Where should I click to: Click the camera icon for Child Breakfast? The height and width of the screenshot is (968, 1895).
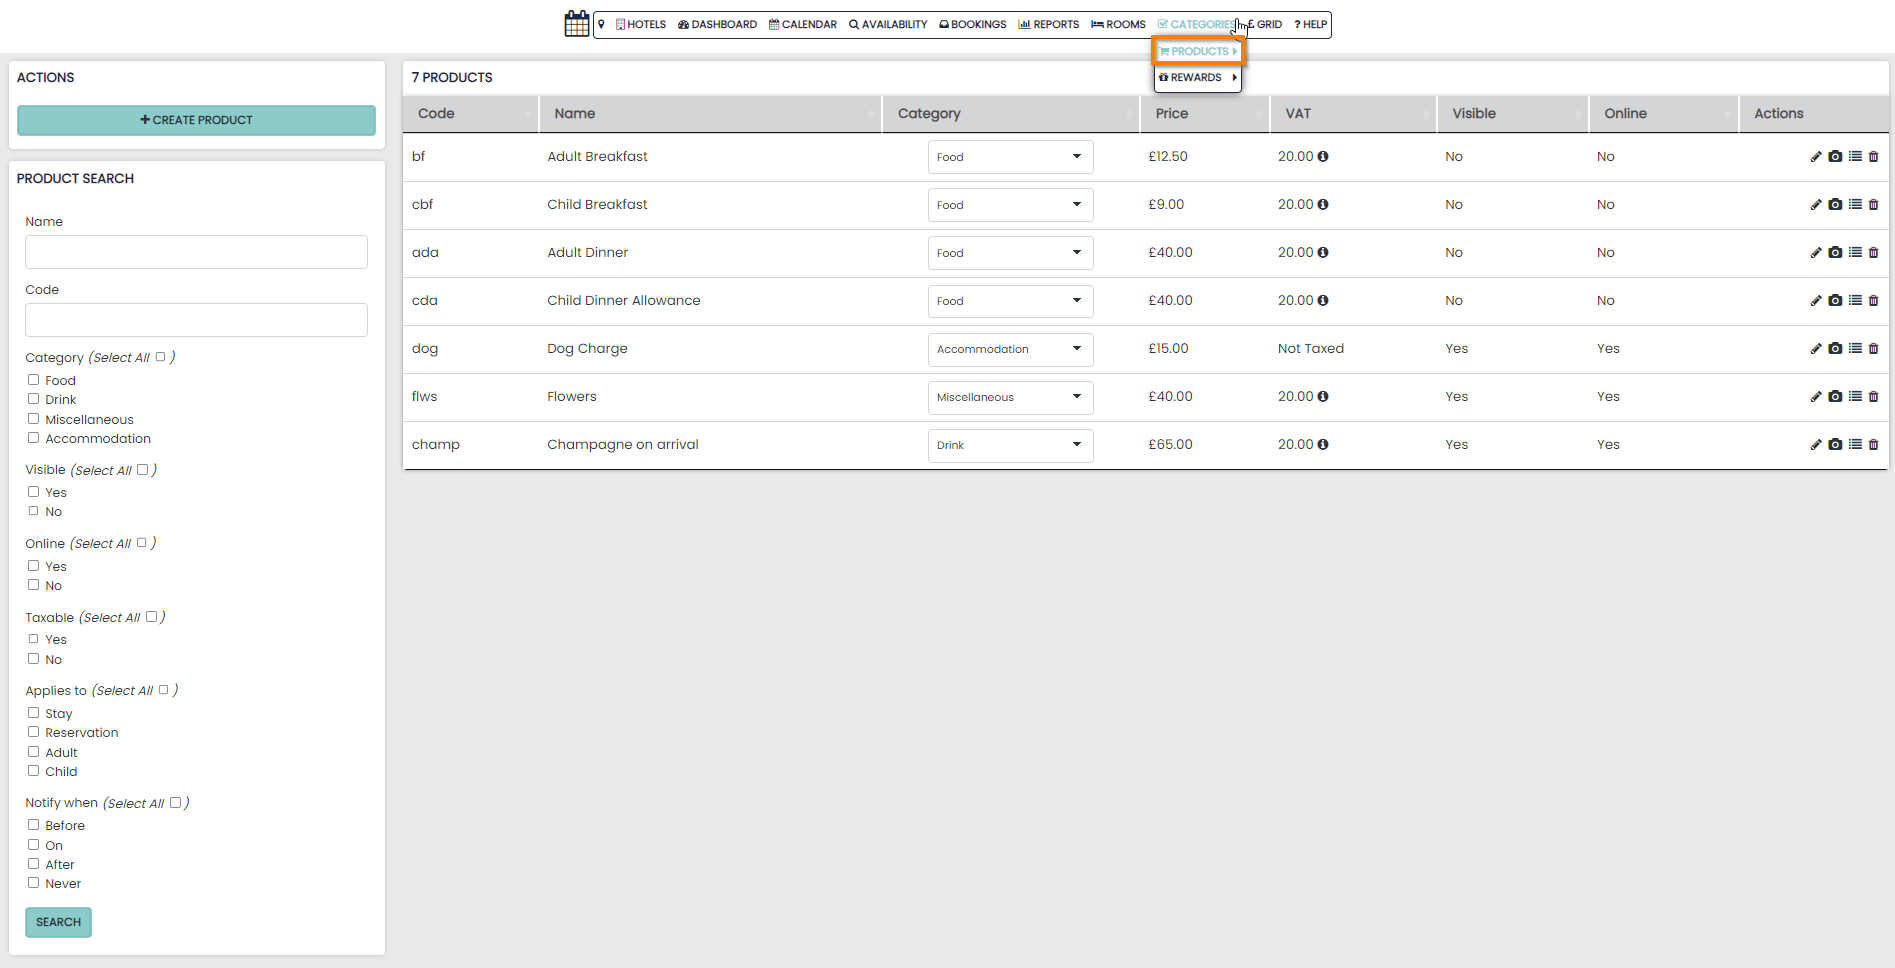(x=1835, y=205)
